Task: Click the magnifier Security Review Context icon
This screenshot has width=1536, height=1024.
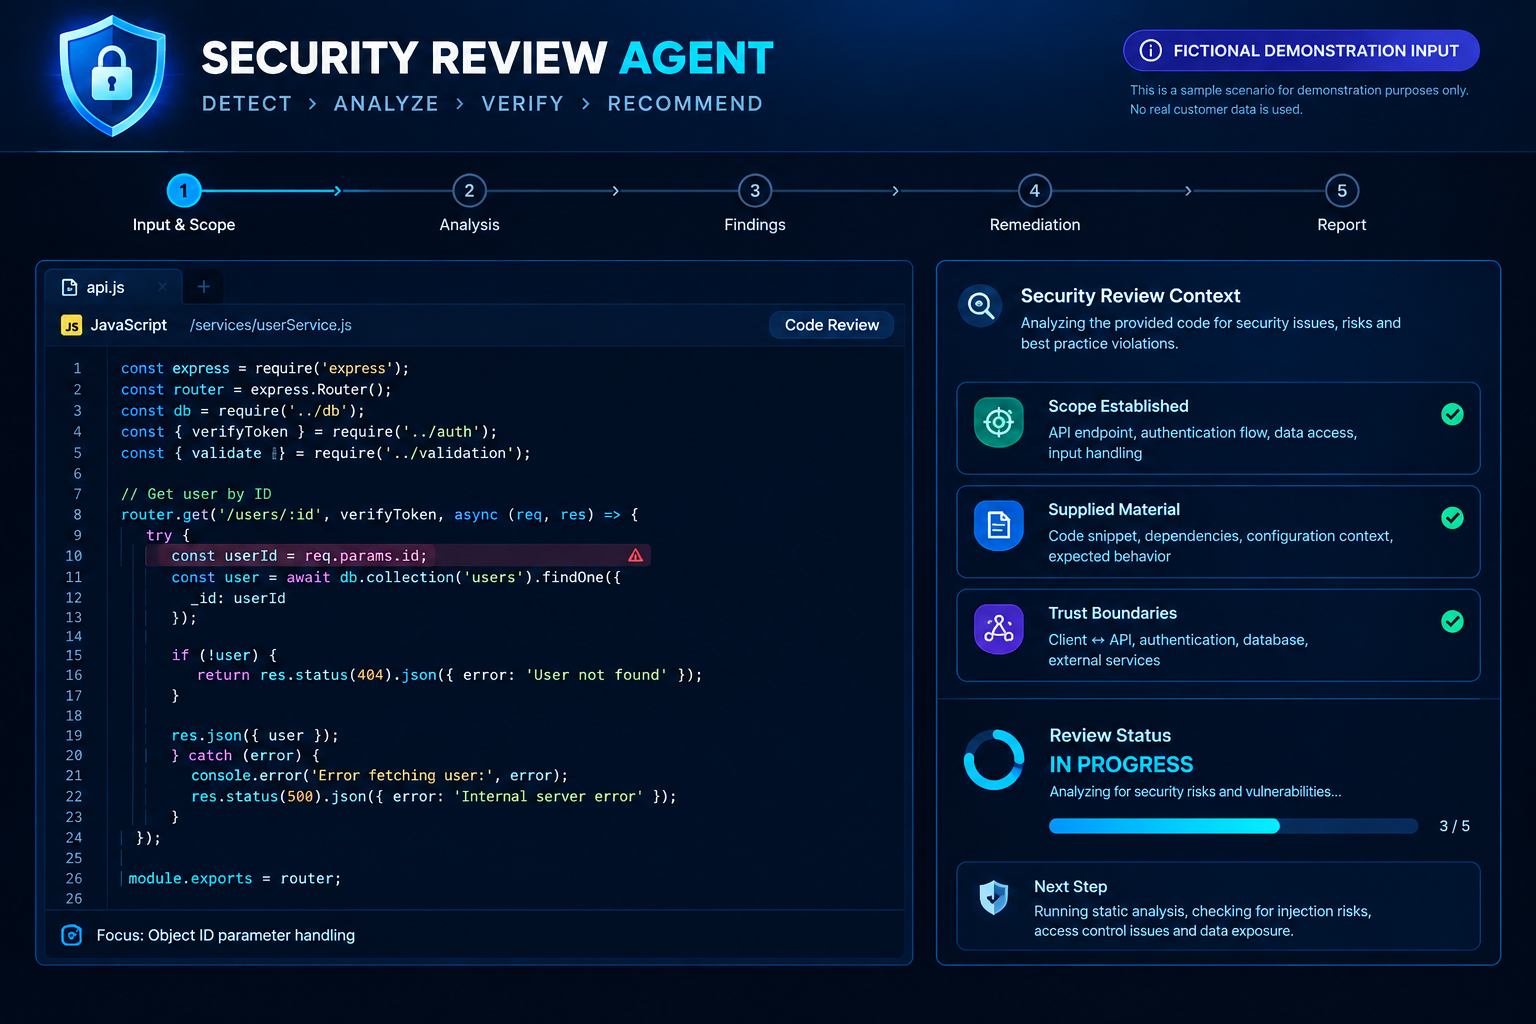Action: tap(980, 306)
